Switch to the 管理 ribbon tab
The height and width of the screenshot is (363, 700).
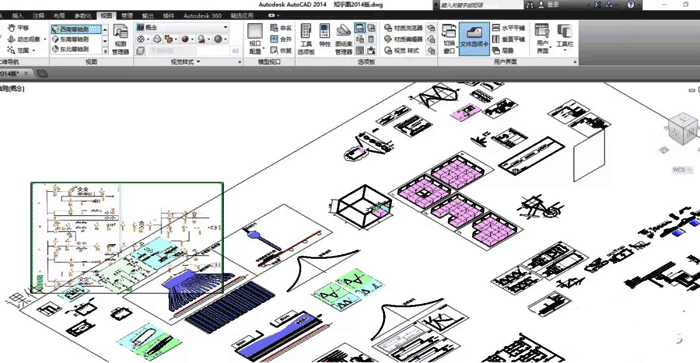(x=127, y=16)
